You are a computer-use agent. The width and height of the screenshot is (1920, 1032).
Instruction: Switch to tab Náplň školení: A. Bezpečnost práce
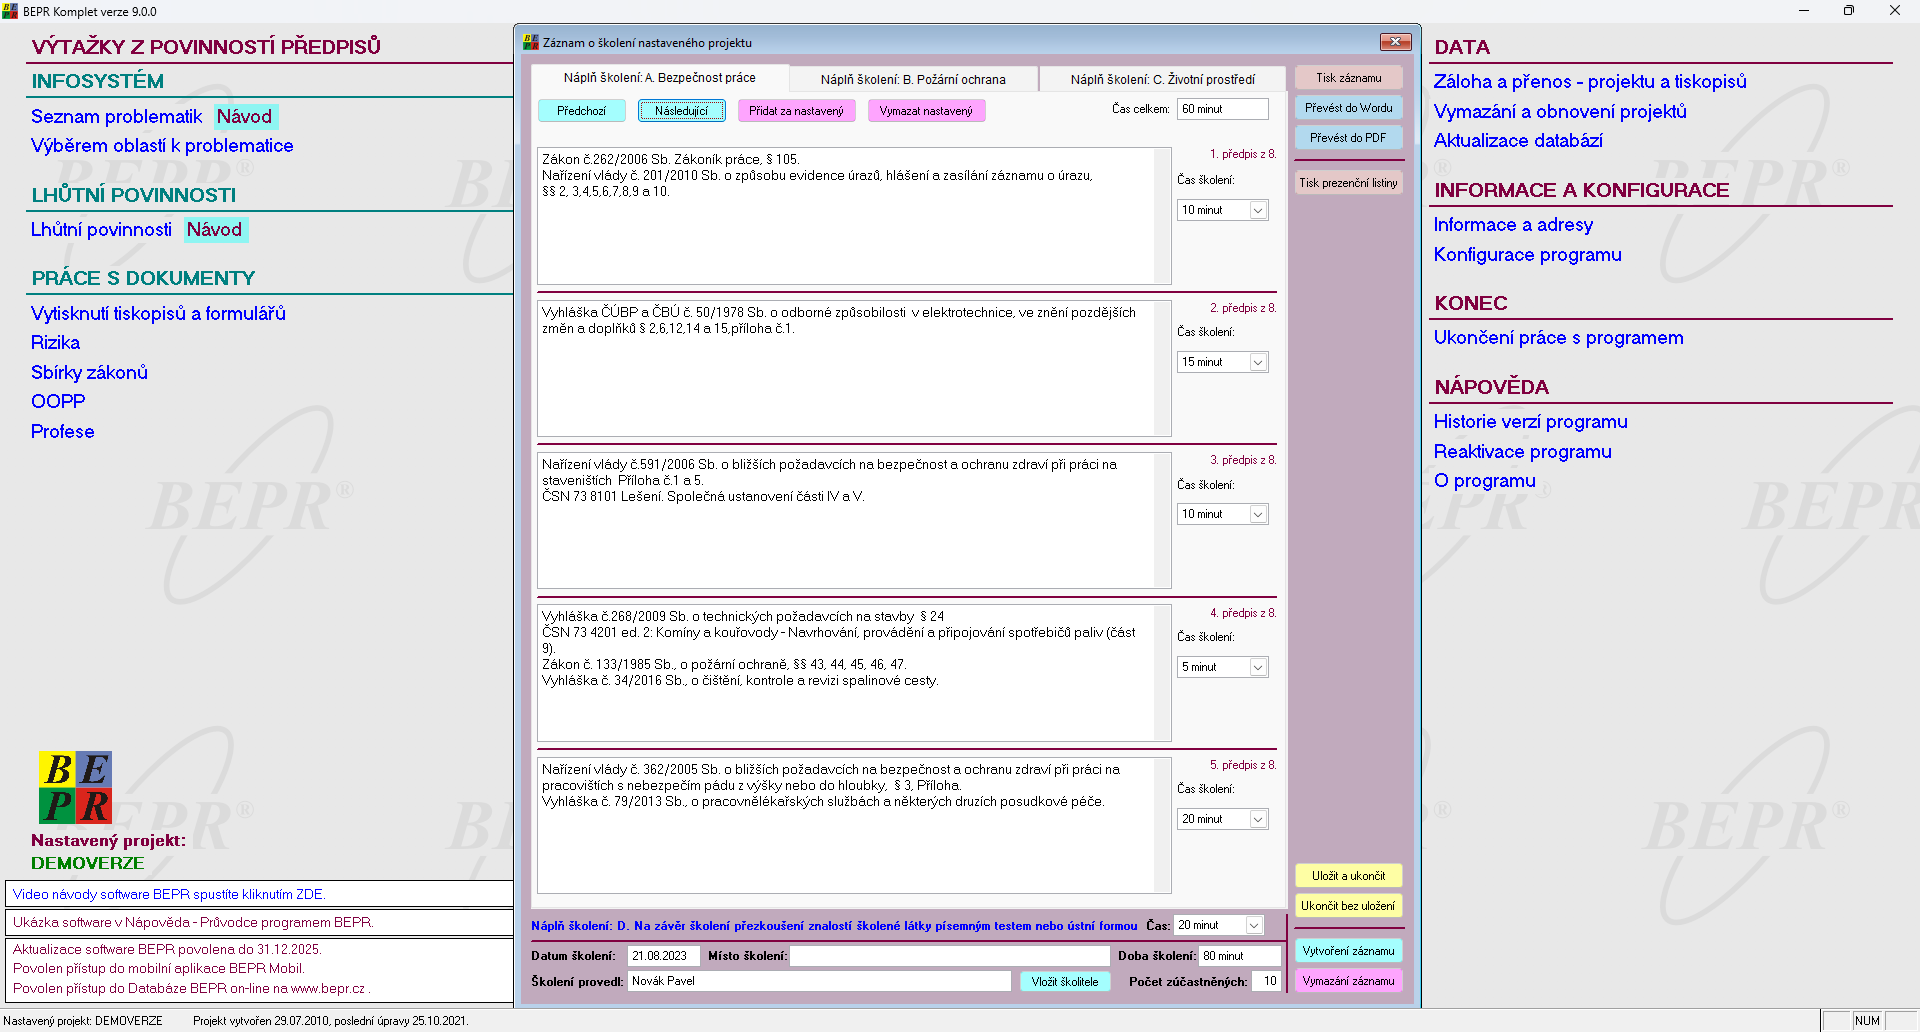659,78
